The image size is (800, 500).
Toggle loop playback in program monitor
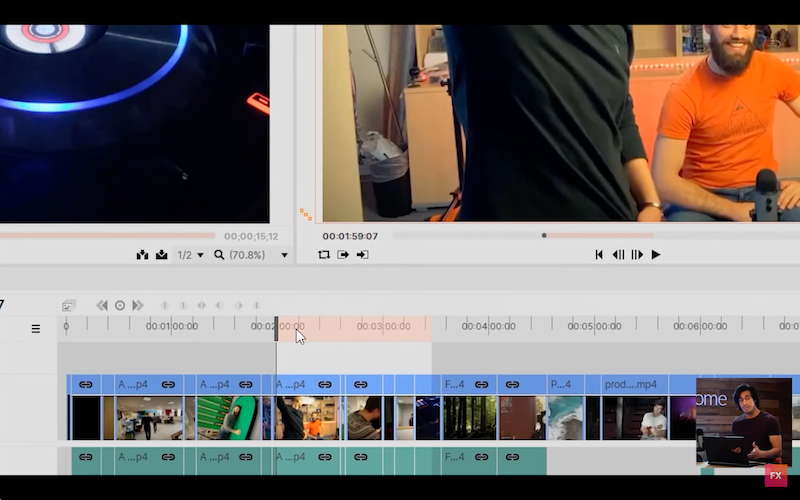coord(323,255)
